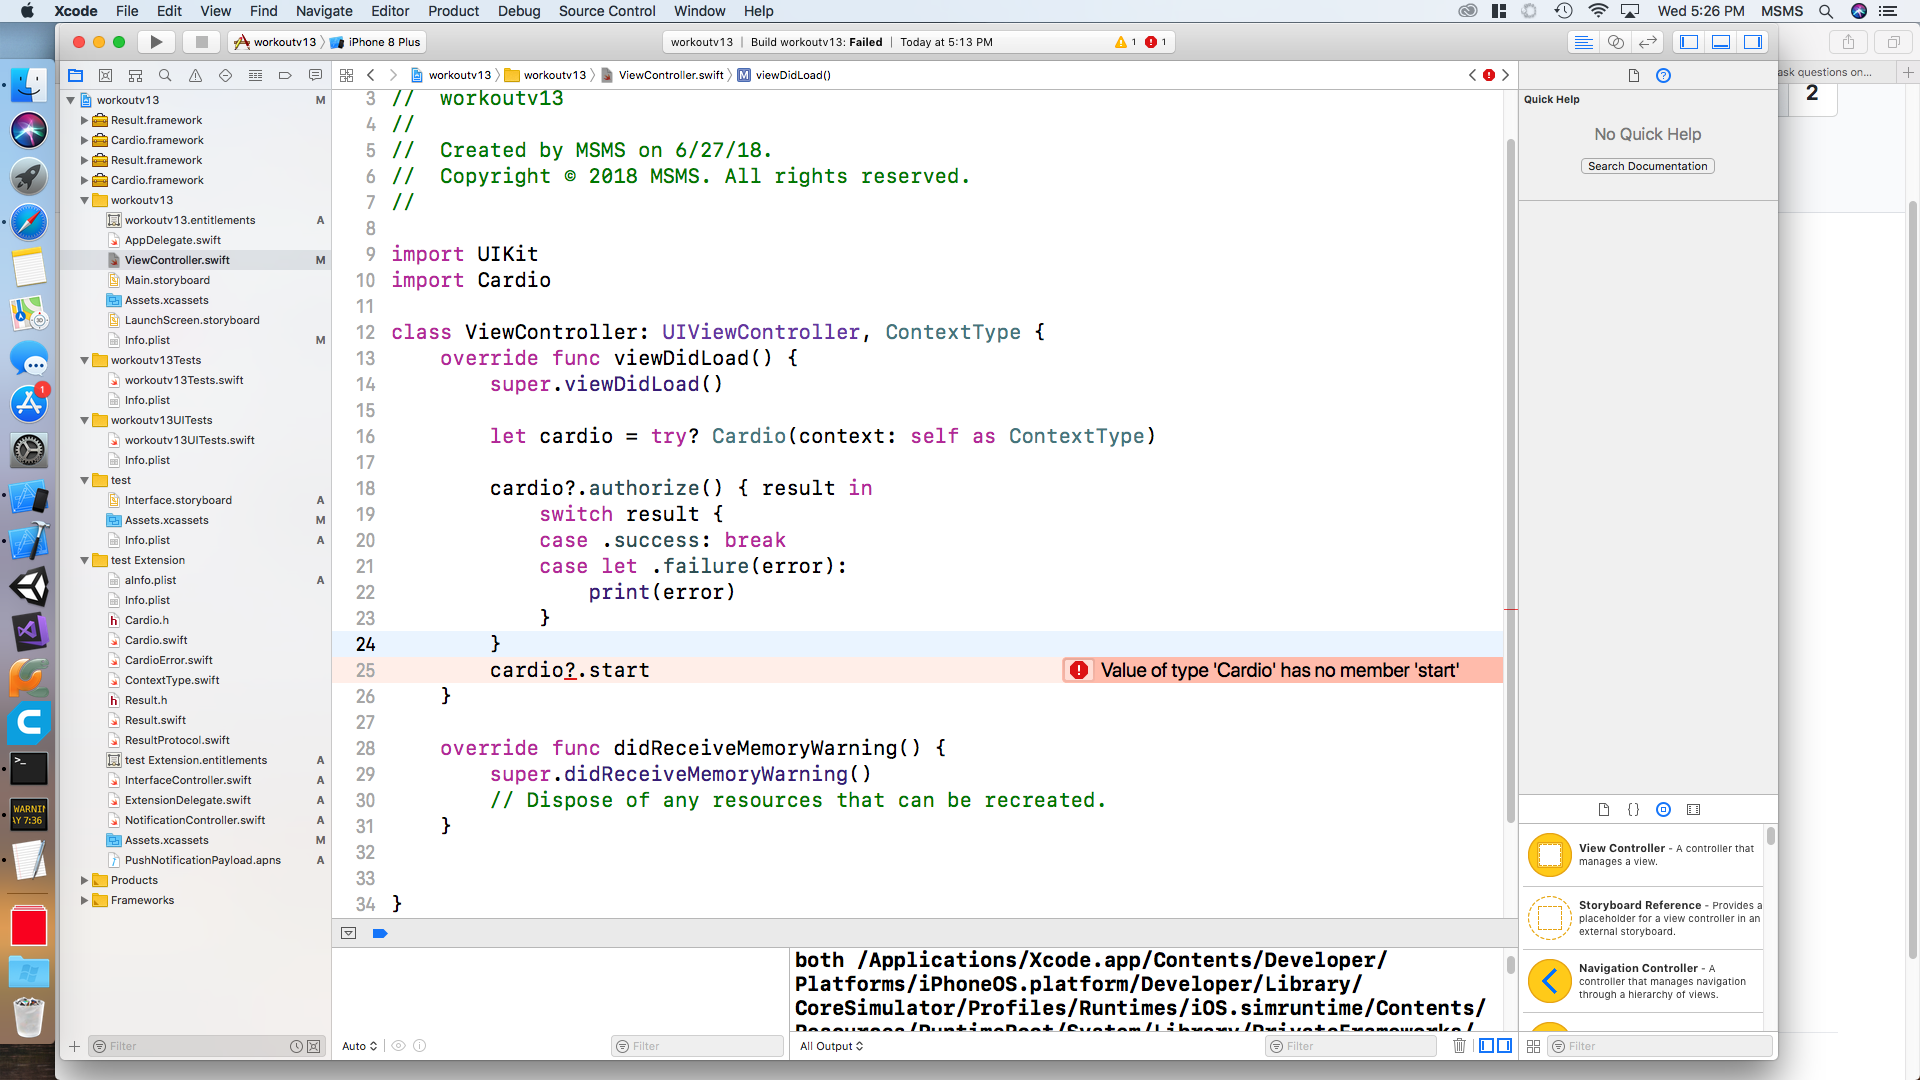Toggle the Debug area visibility
The image size is (1920, 1080).
click(1721, 42)
